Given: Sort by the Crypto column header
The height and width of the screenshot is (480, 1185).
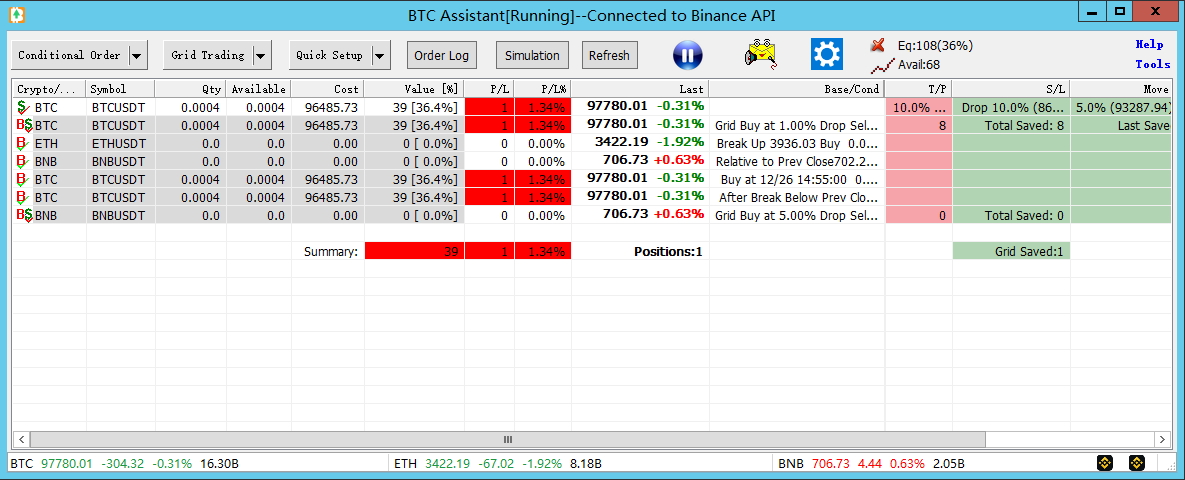Looking at the screenshot, I should (x=49, y=89).
